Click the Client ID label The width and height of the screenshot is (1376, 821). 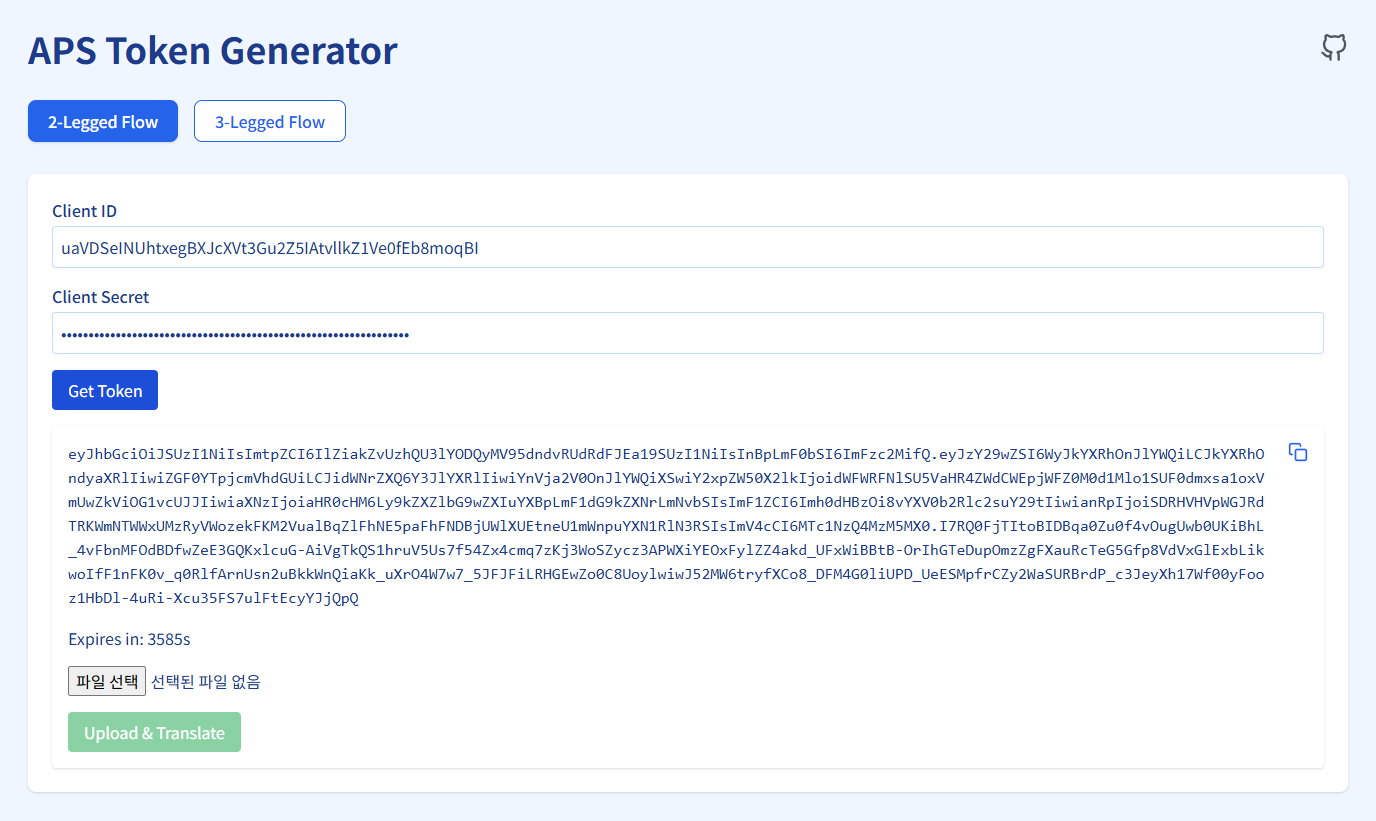tap(84, 211)
